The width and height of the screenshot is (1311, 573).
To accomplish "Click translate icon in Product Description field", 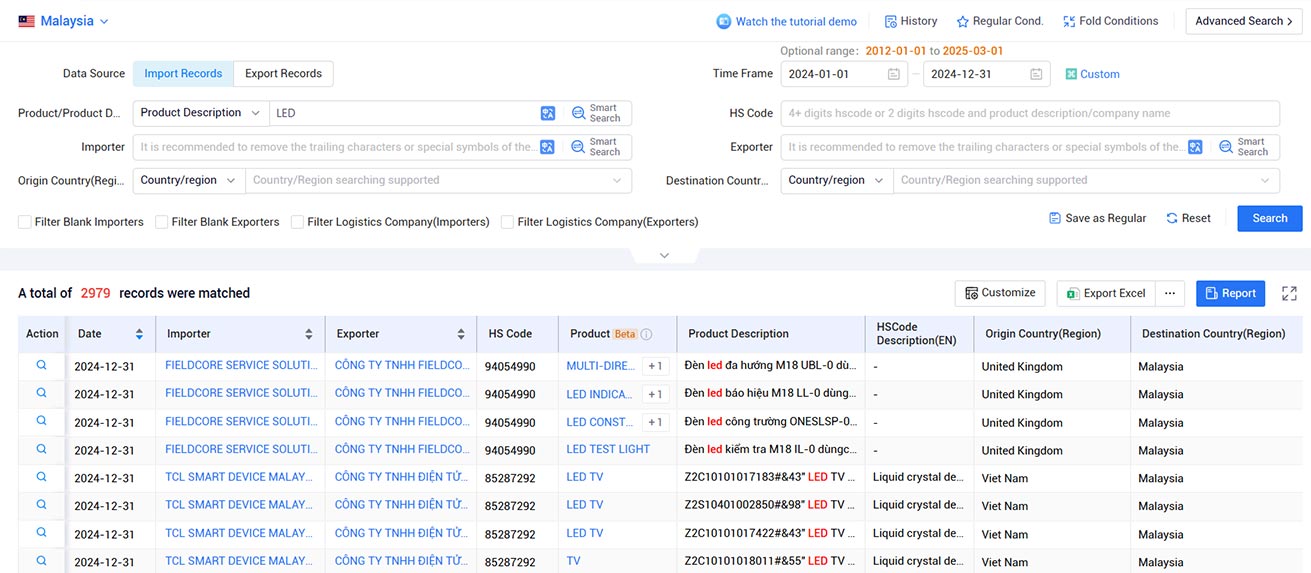I will coord(547,113).
